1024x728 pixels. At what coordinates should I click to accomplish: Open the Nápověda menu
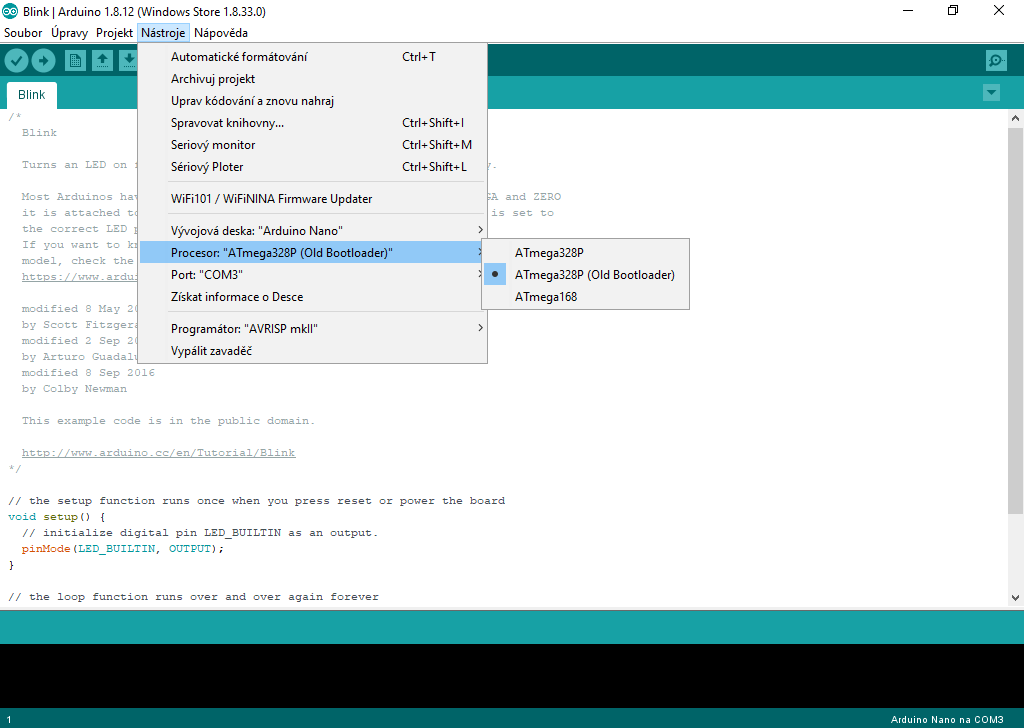coord(221,33)
